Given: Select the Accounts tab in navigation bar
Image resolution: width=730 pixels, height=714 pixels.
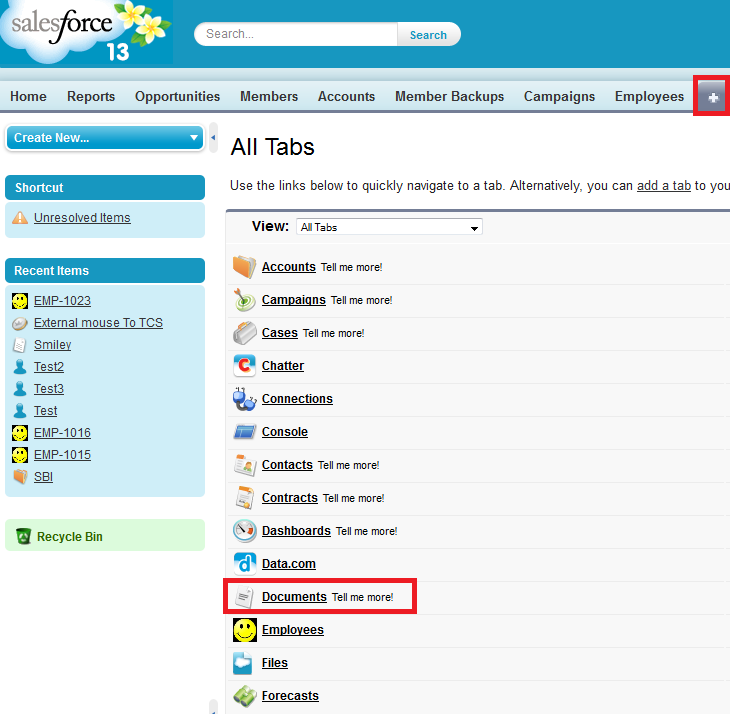Looking at the screenshot, I should point(346,96).
